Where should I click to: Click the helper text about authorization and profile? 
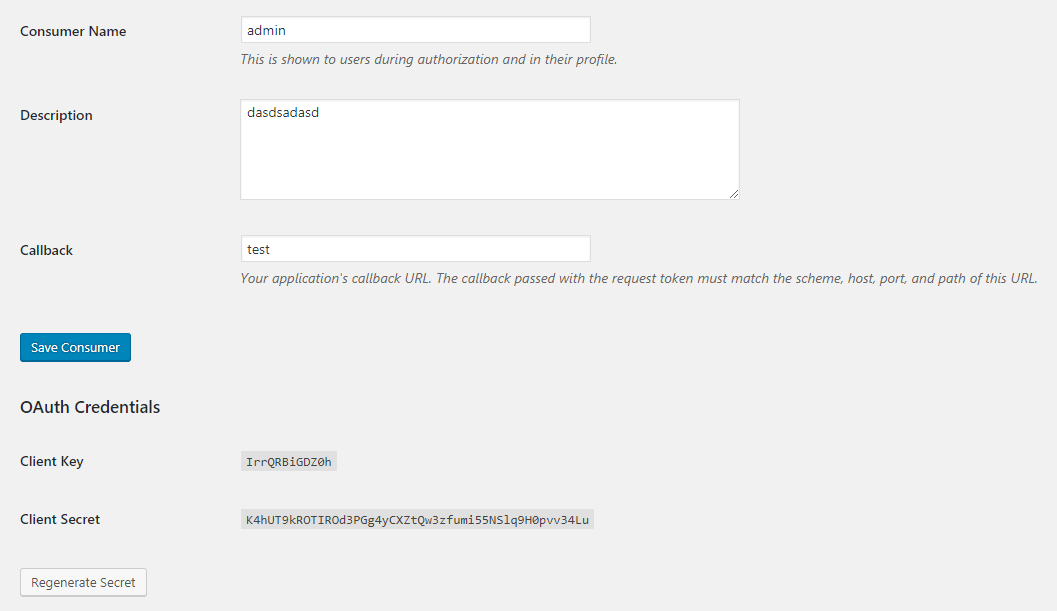[x=428, y=59]
